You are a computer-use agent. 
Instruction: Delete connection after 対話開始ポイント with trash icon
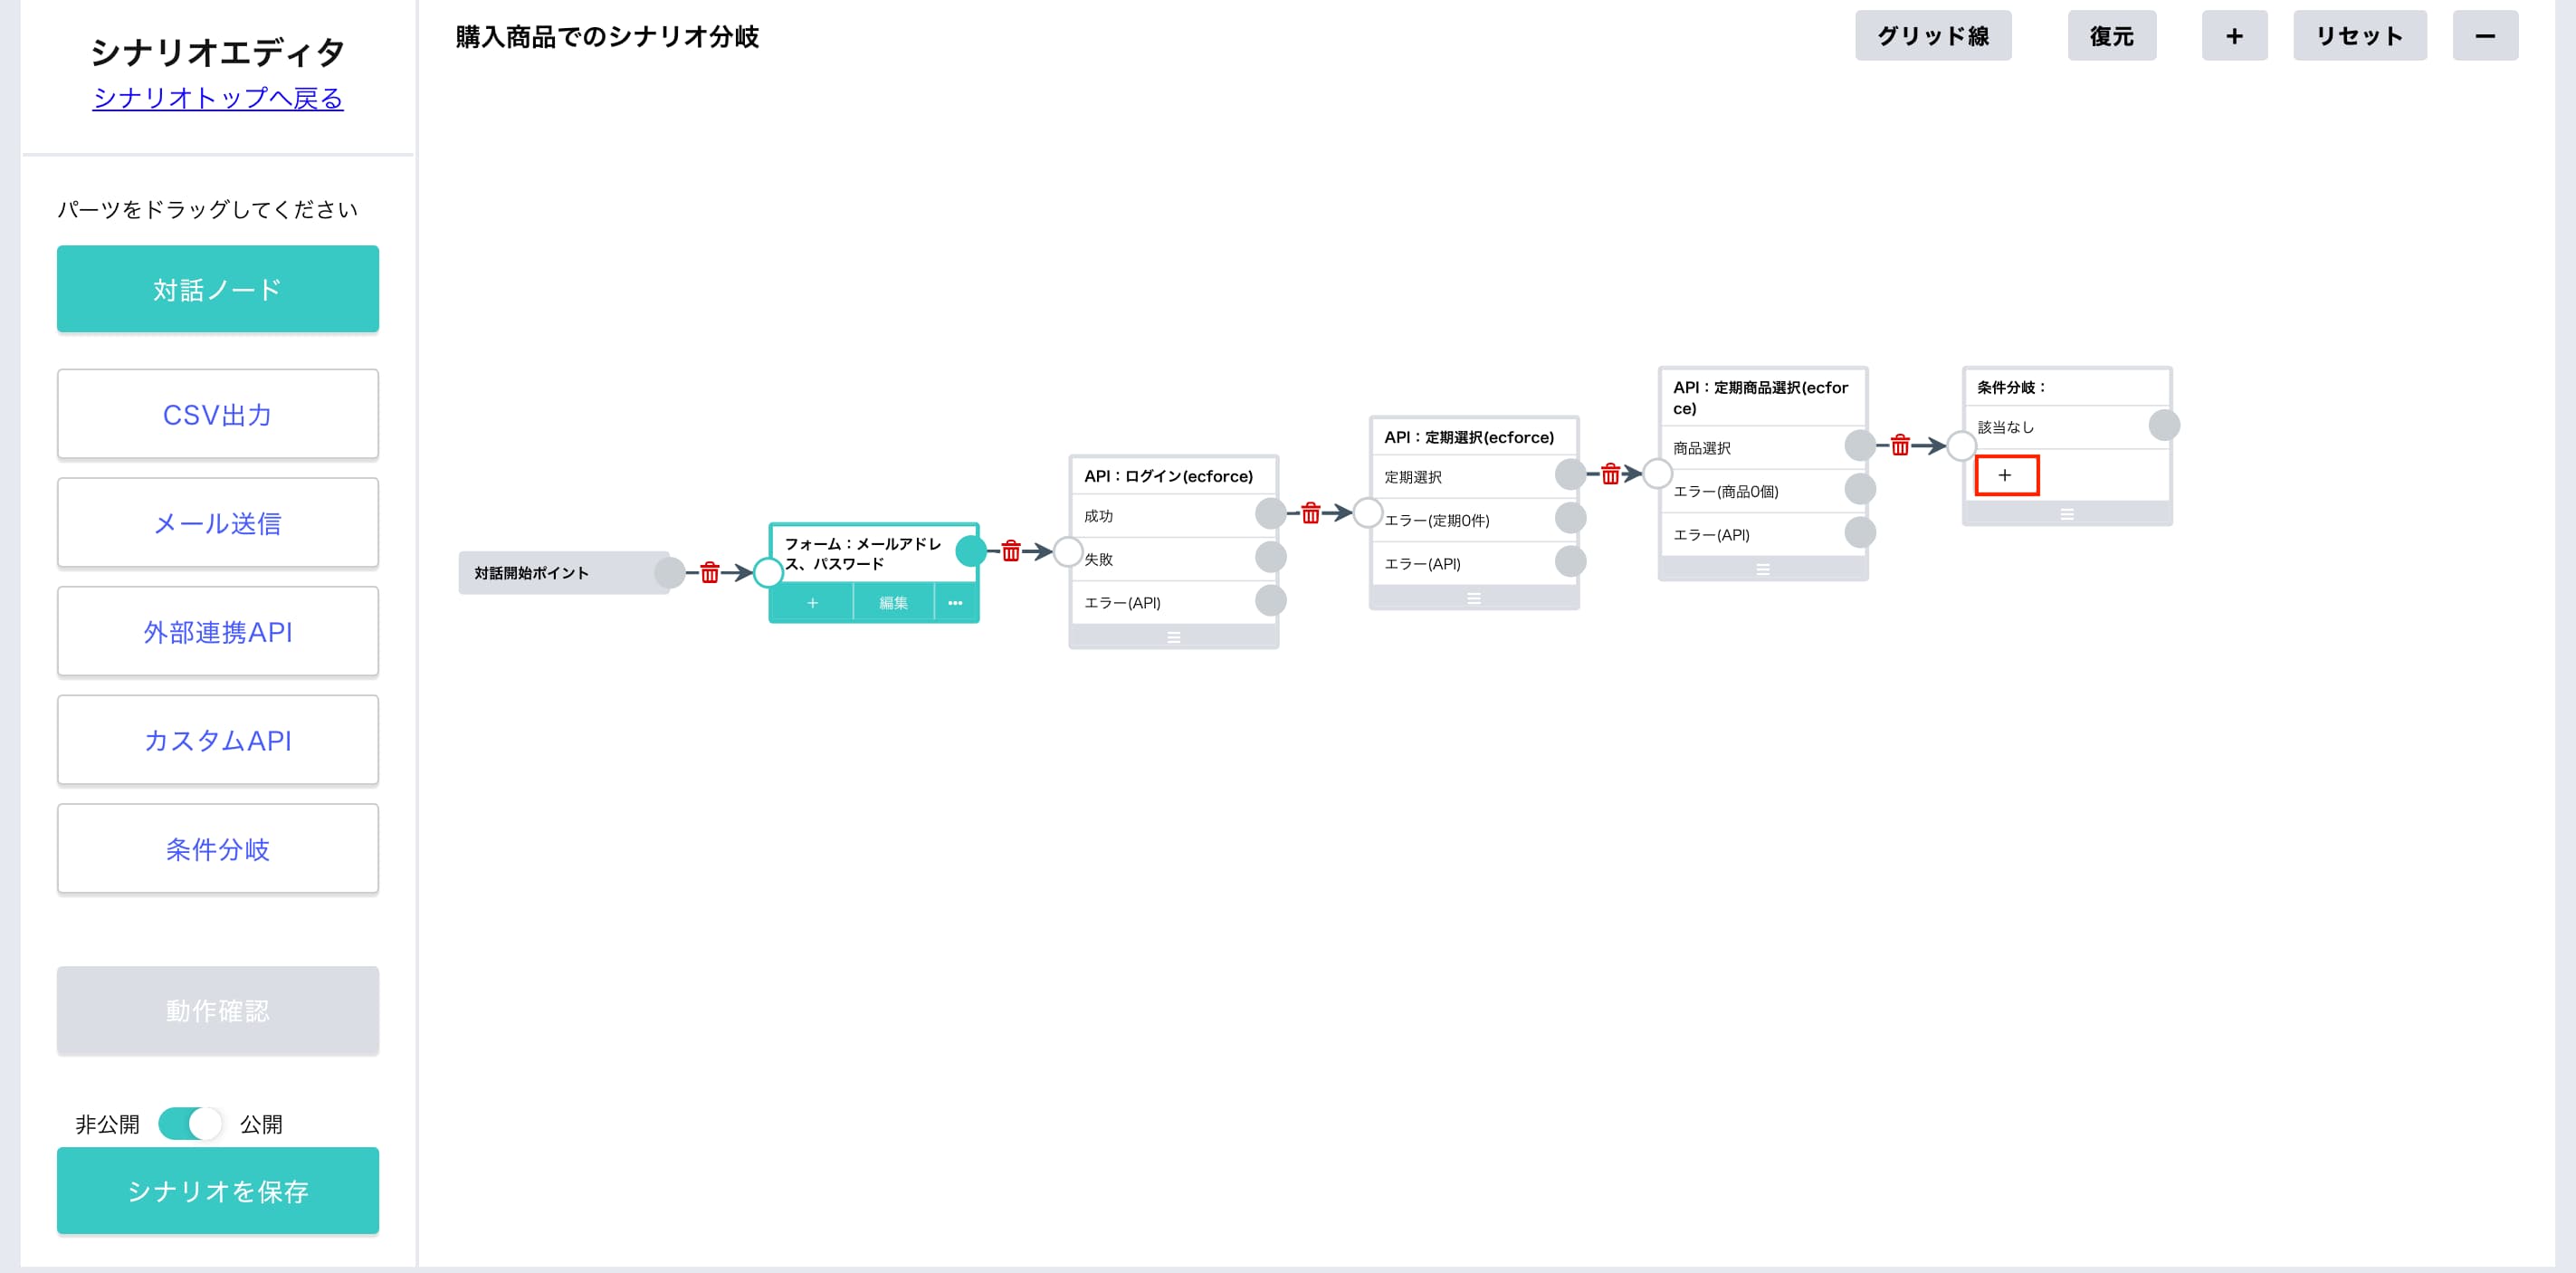[x=709, y=573]
